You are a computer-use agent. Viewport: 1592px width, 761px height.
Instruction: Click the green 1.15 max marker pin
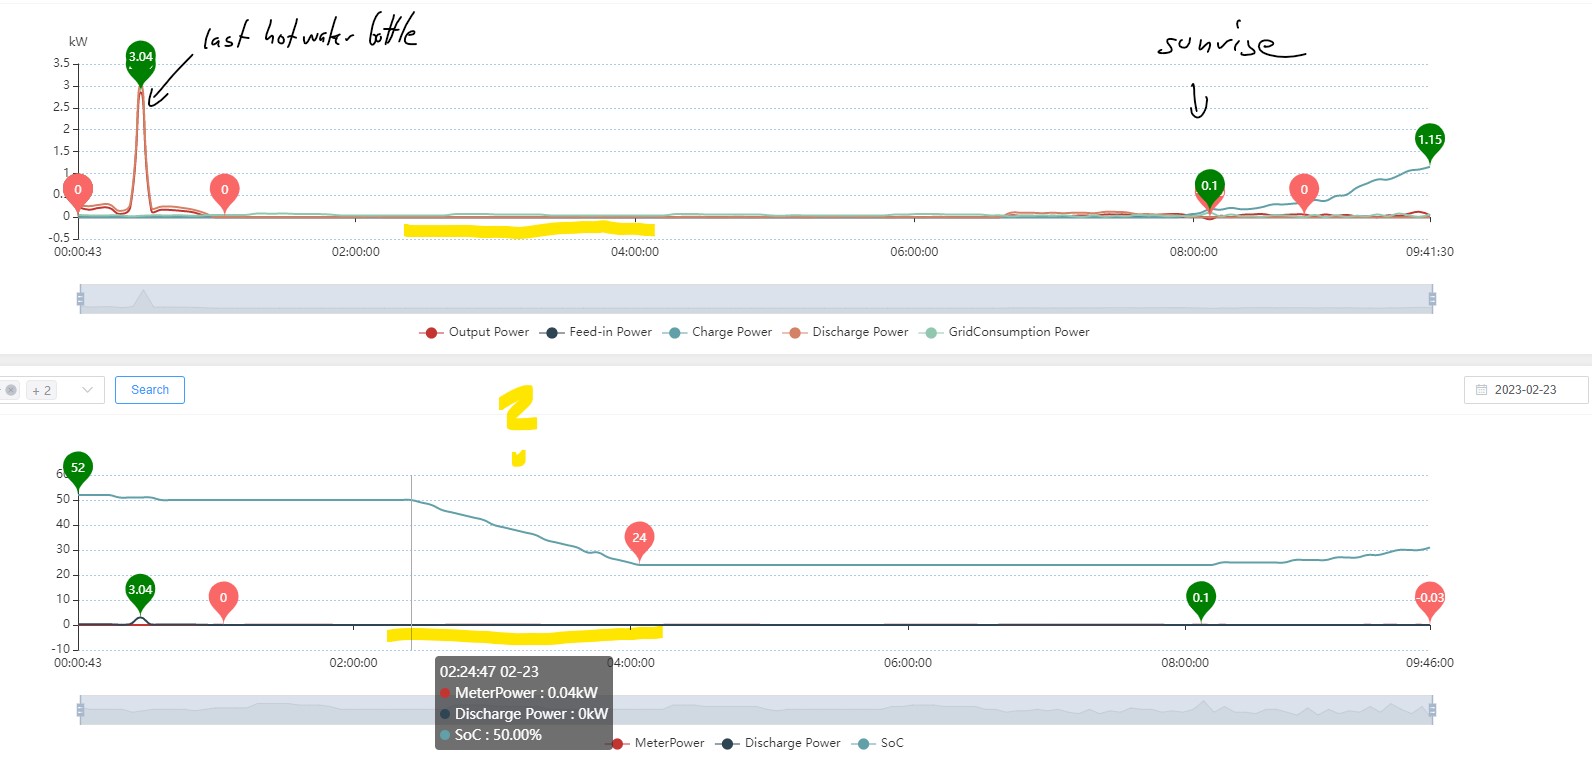coord(1430,141)
